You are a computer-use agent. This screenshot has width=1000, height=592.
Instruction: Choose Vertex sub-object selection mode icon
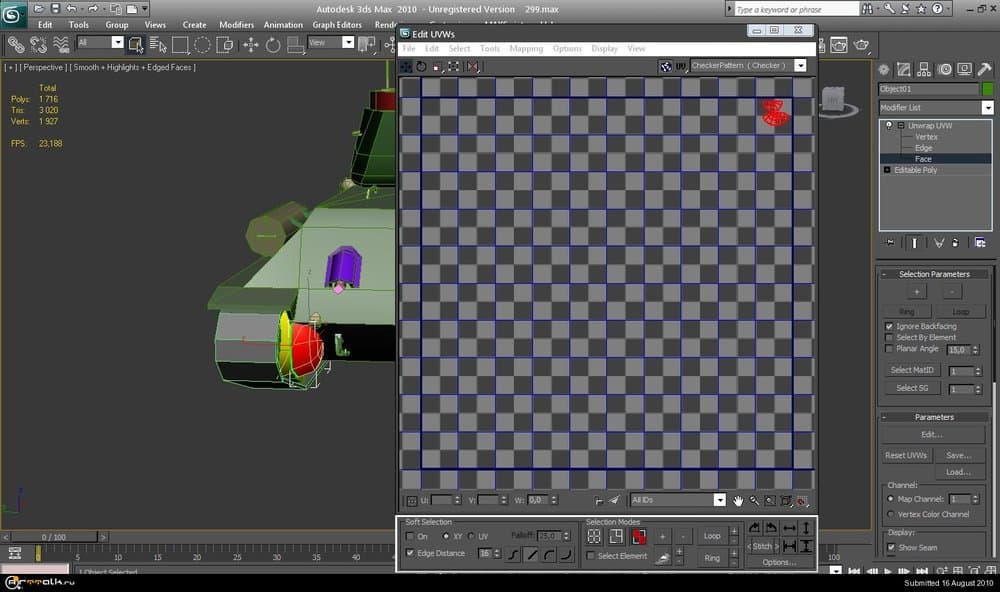coord(594,537)
